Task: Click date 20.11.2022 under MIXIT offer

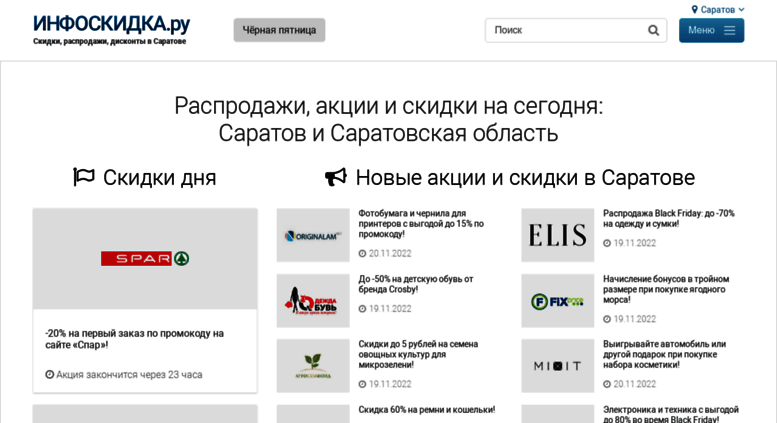Action: (635, 384)
